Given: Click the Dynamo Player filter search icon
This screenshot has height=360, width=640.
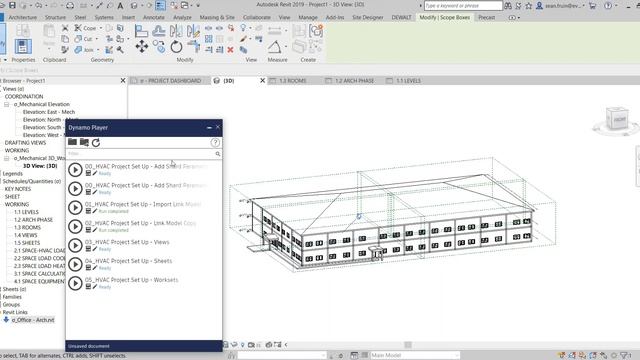Looking at the screenshot, I should coord(218,154).
